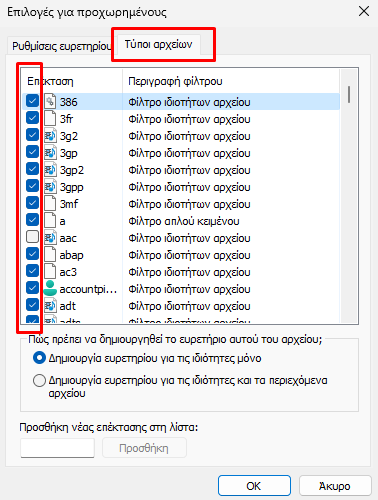Click filter description in the abap row
This screenshot has height=500, width=378.
[189, 255]
